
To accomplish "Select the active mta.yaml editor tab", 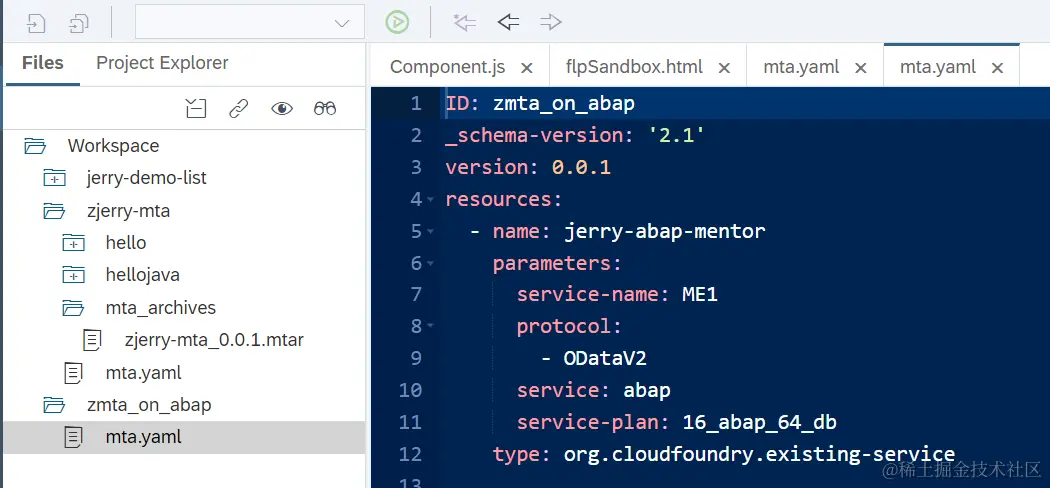I will pyautogui.click(x=938, y=67).
